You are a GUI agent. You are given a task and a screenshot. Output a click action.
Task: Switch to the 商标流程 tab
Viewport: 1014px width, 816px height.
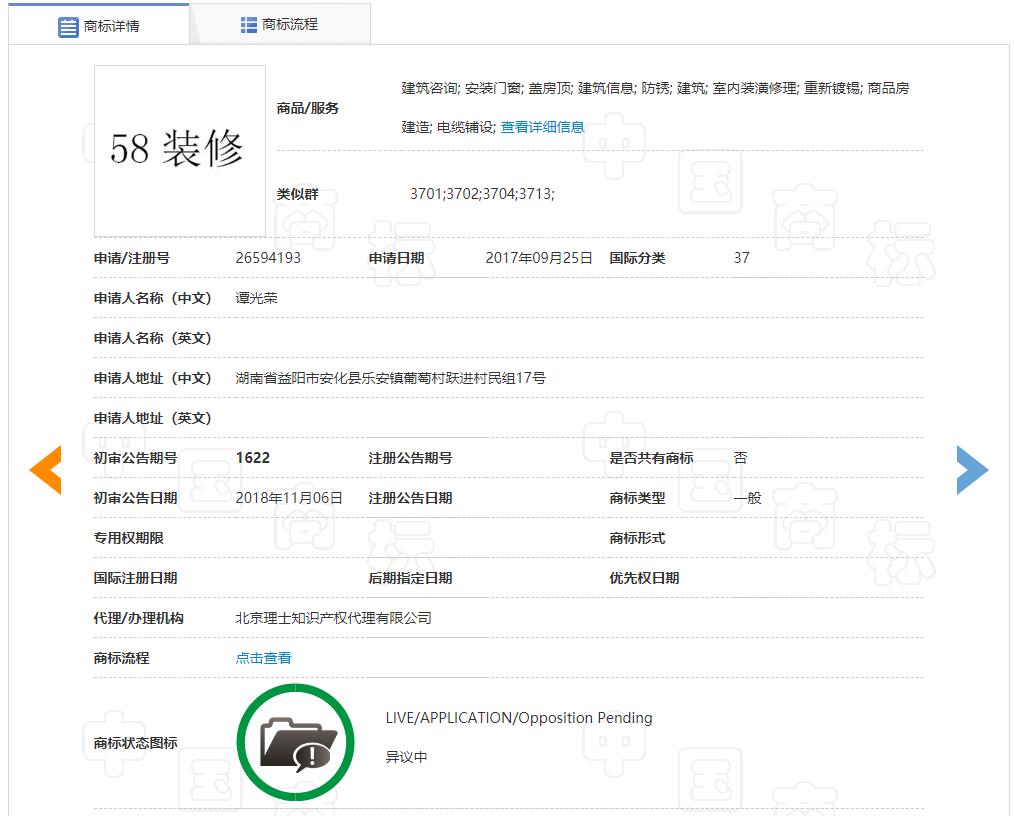coord(280,25)
